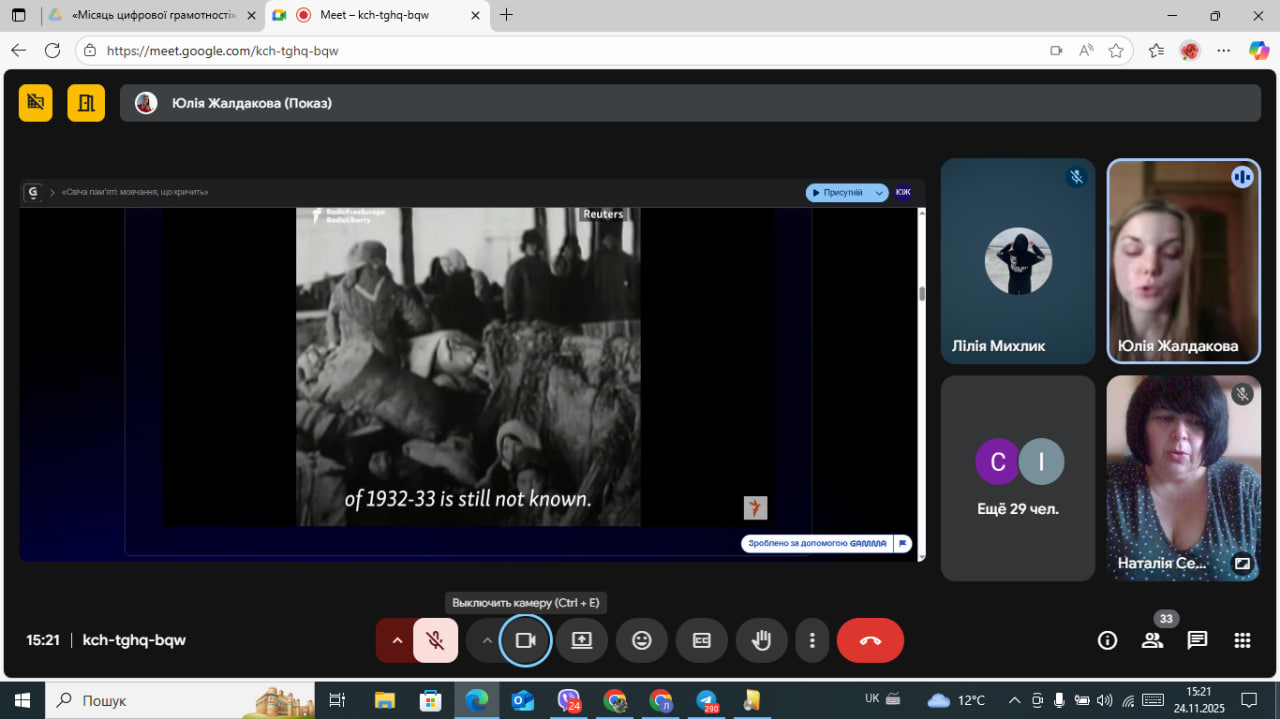The image size is (1280, 719).
Task: Show the participants list icon
Action: (x=1152, y=641)
